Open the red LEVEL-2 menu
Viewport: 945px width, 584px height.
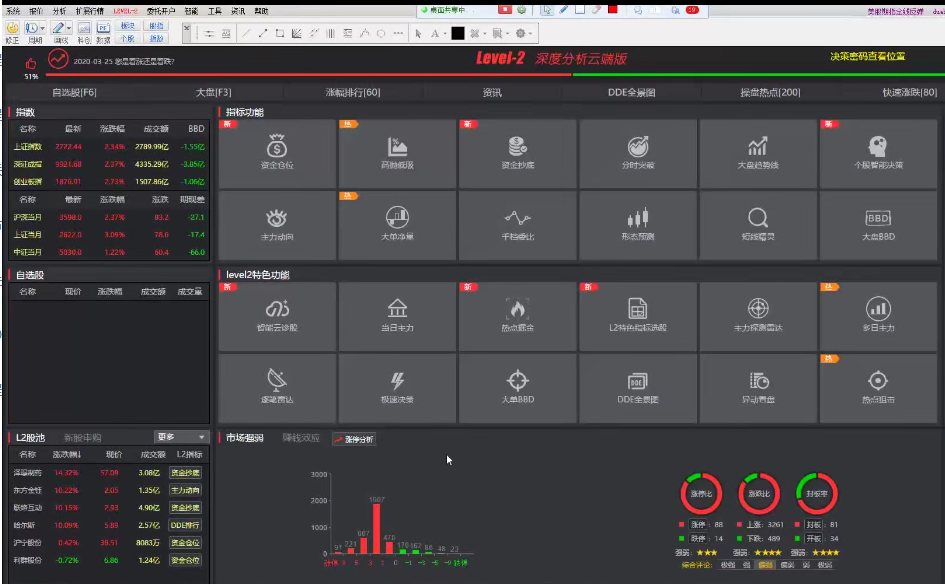125,11
